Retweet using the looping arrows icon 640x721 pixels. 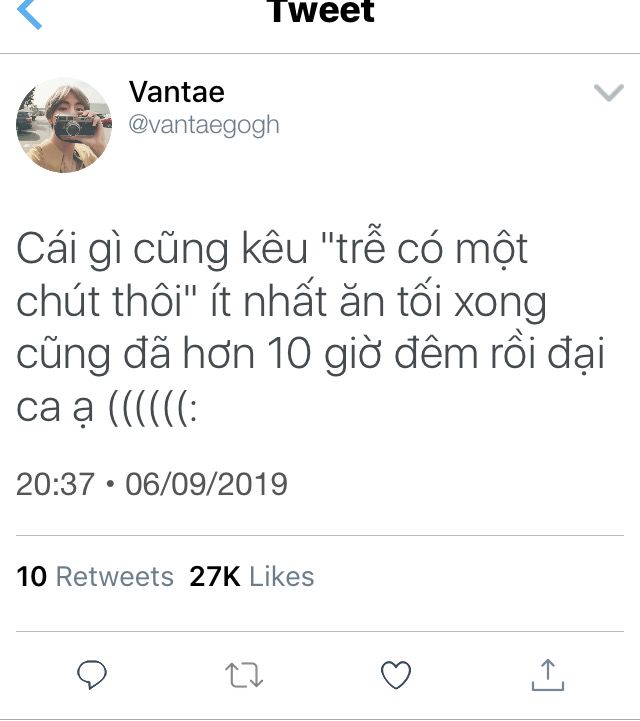[x=244, y=675]
